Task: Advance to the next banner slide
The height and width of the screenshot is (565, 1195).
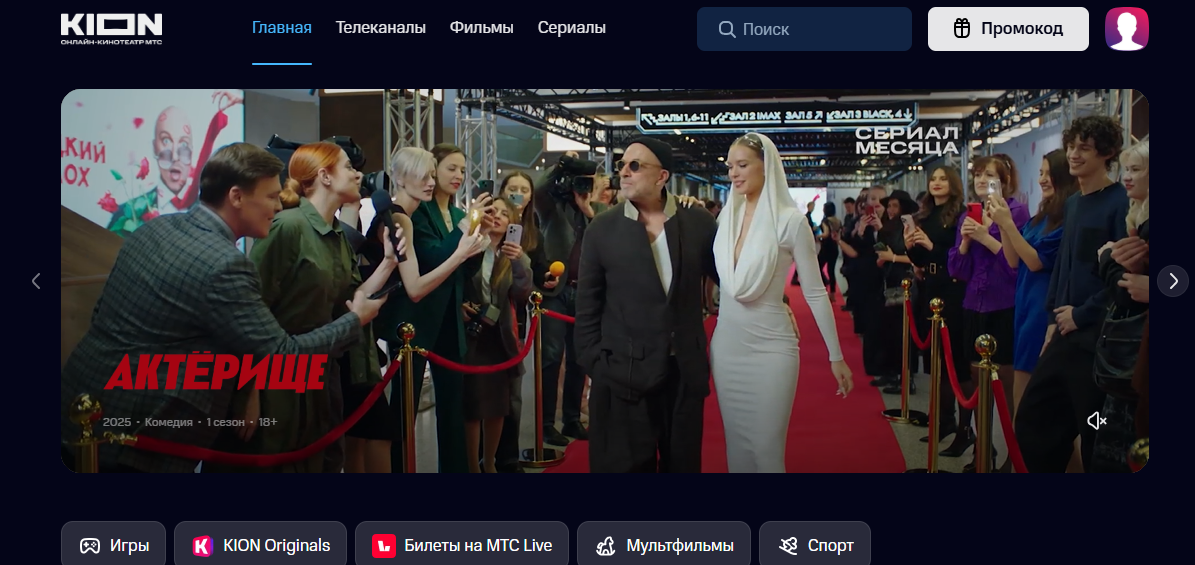Action: pyautogui.click(x=1173, y=281)
